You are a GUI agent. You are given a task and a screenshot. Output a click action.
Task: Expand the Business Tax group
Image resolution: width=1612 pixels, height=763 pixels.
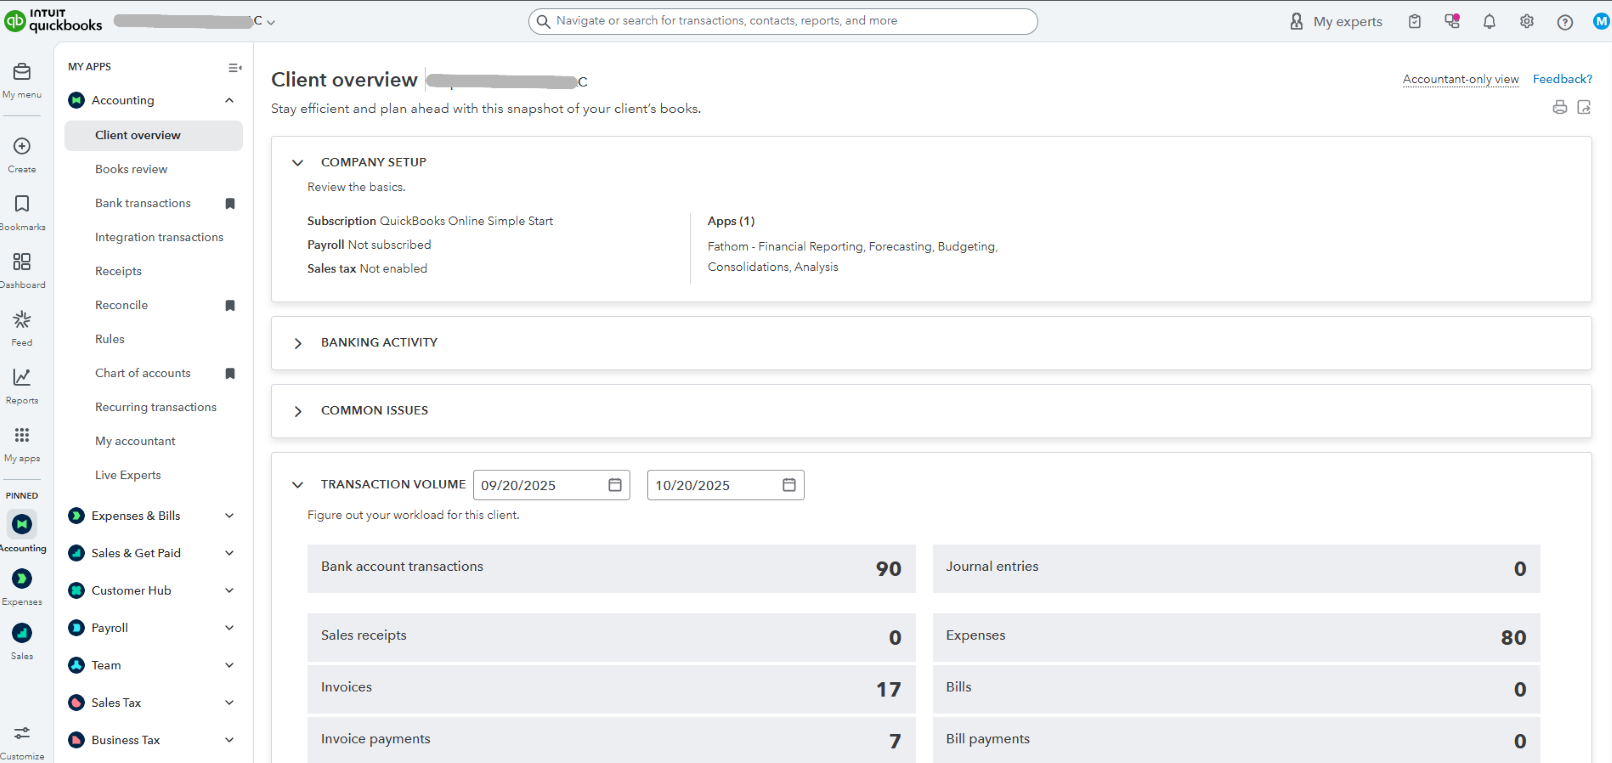coord(229,740)
